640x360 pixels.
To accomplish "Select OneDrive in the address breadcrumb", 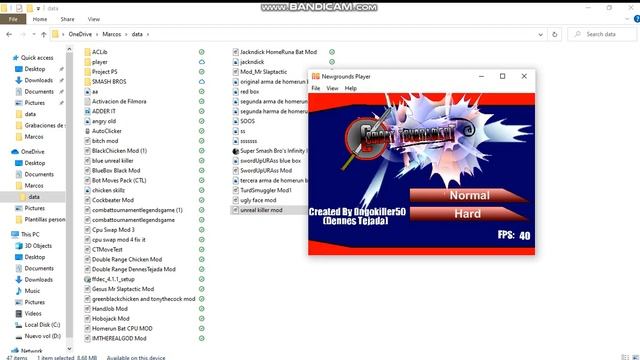I will pos(80,34).
